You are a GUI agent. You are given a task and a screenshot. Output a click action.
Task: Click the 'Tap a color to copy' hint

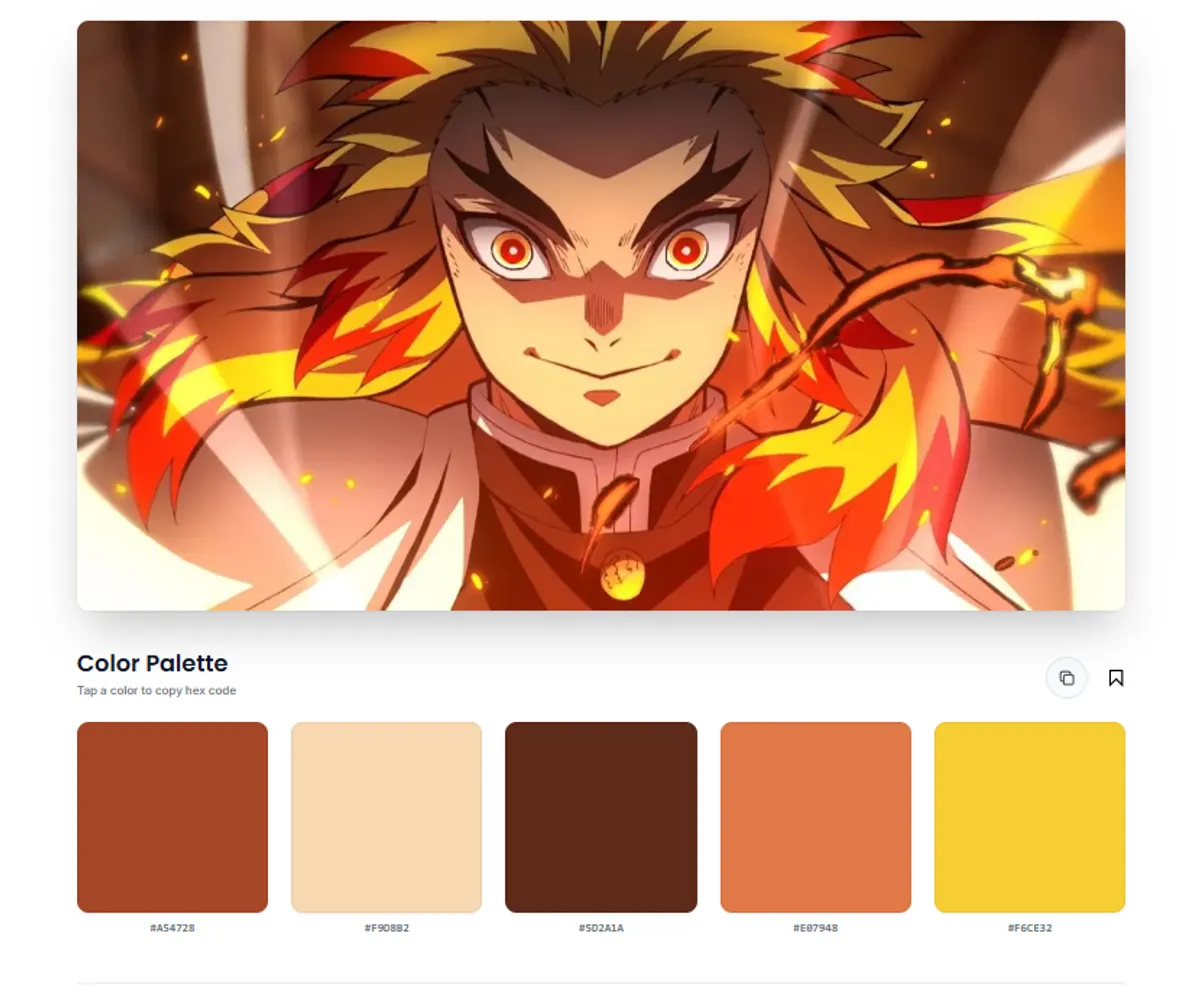pos(156,690)
